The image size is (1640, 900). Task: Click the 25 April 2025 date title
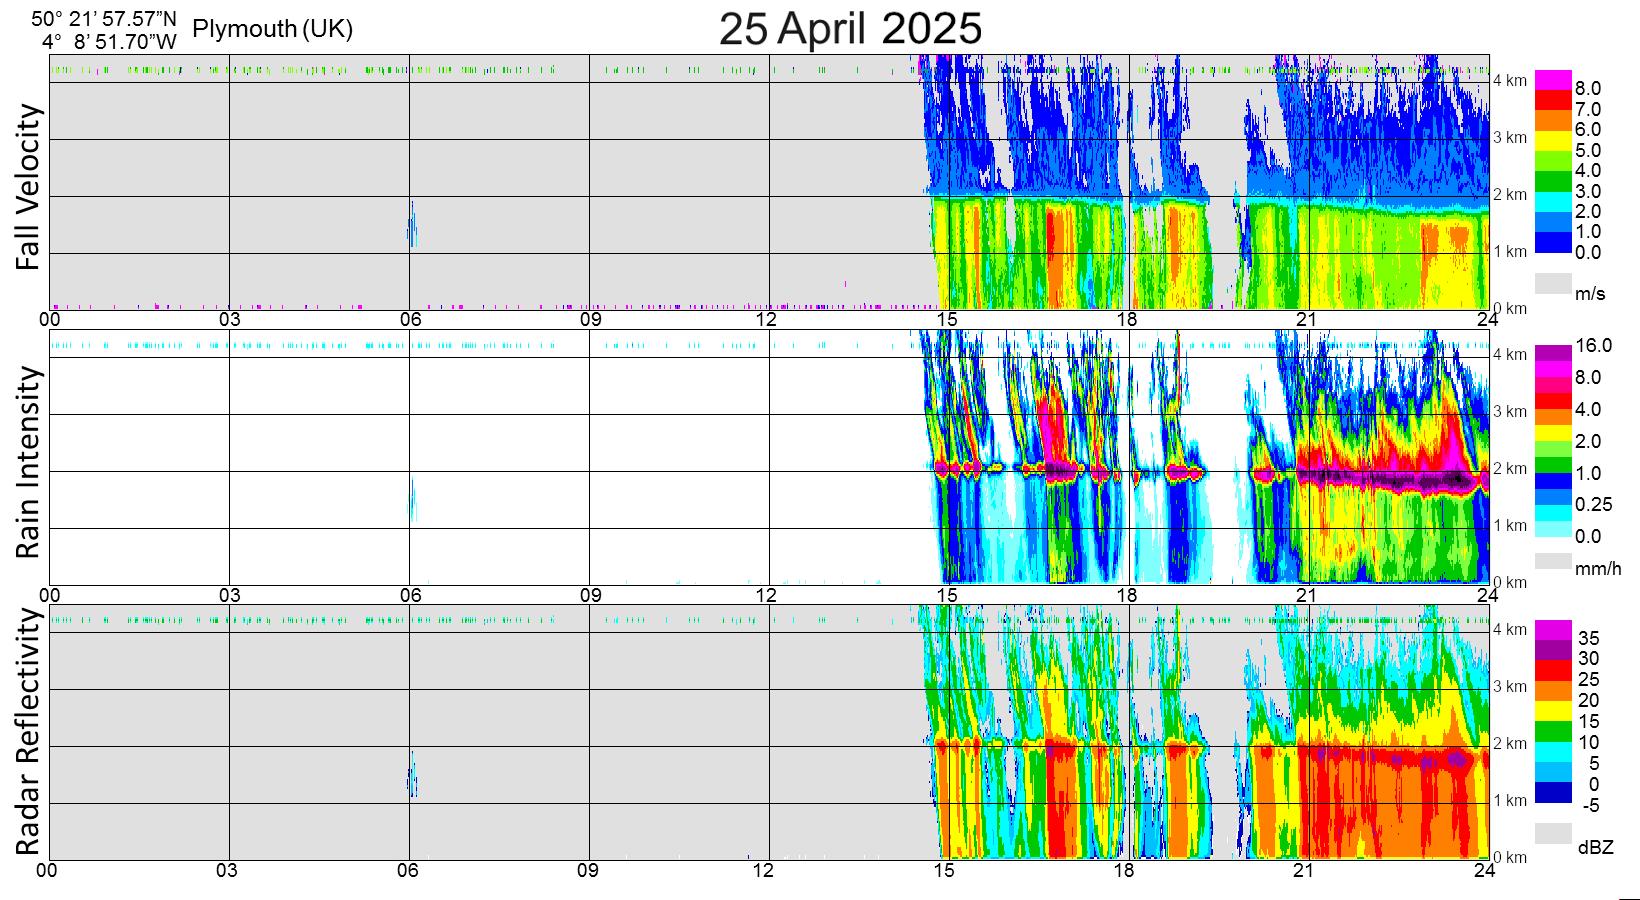(850, 28)
